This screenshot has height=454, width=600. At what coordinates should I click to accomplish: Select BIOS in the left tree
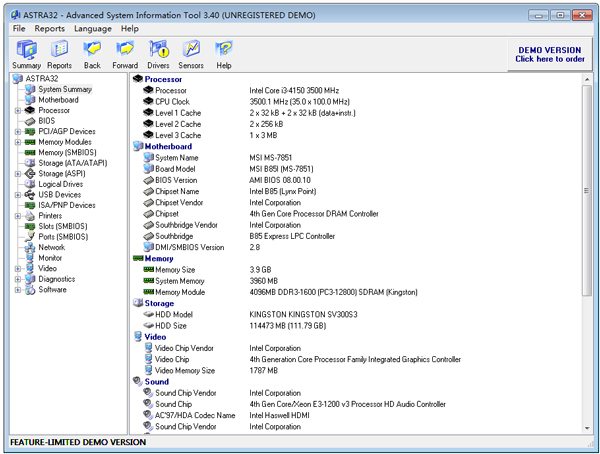pyautogui.click(x=47, y=121)
